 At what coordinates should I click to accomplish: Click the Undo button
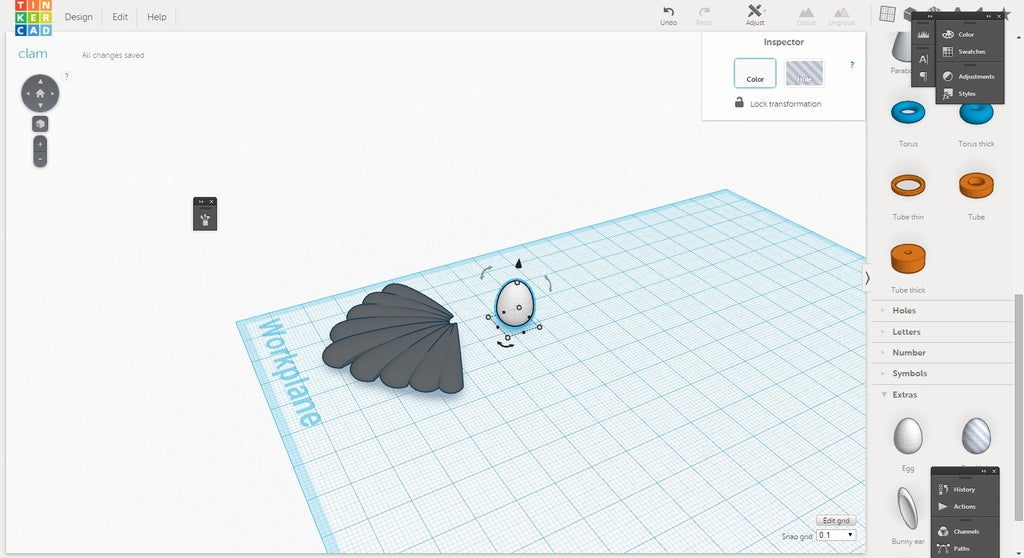coord(668,16)
